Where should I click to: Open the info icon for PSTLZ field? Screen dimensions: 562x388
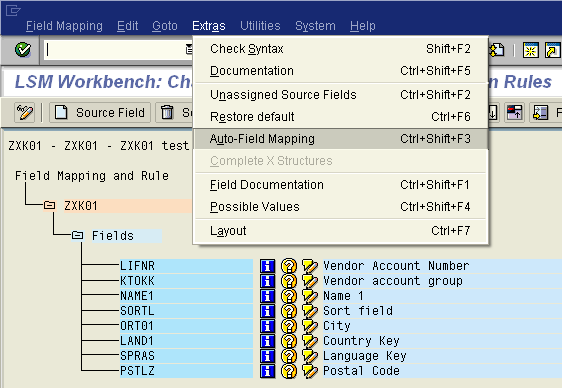(267, 371)
